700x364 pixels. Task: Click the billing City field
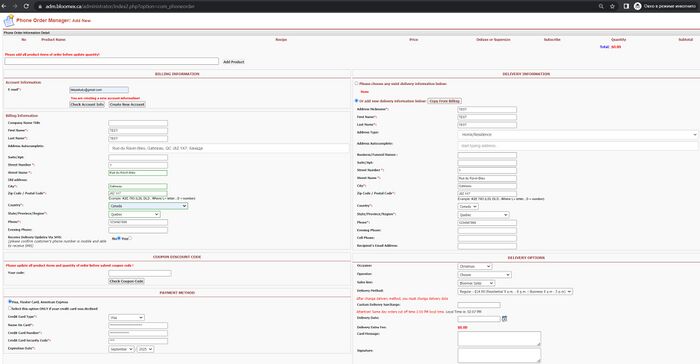pyautogui.click(x=138, y=186)
